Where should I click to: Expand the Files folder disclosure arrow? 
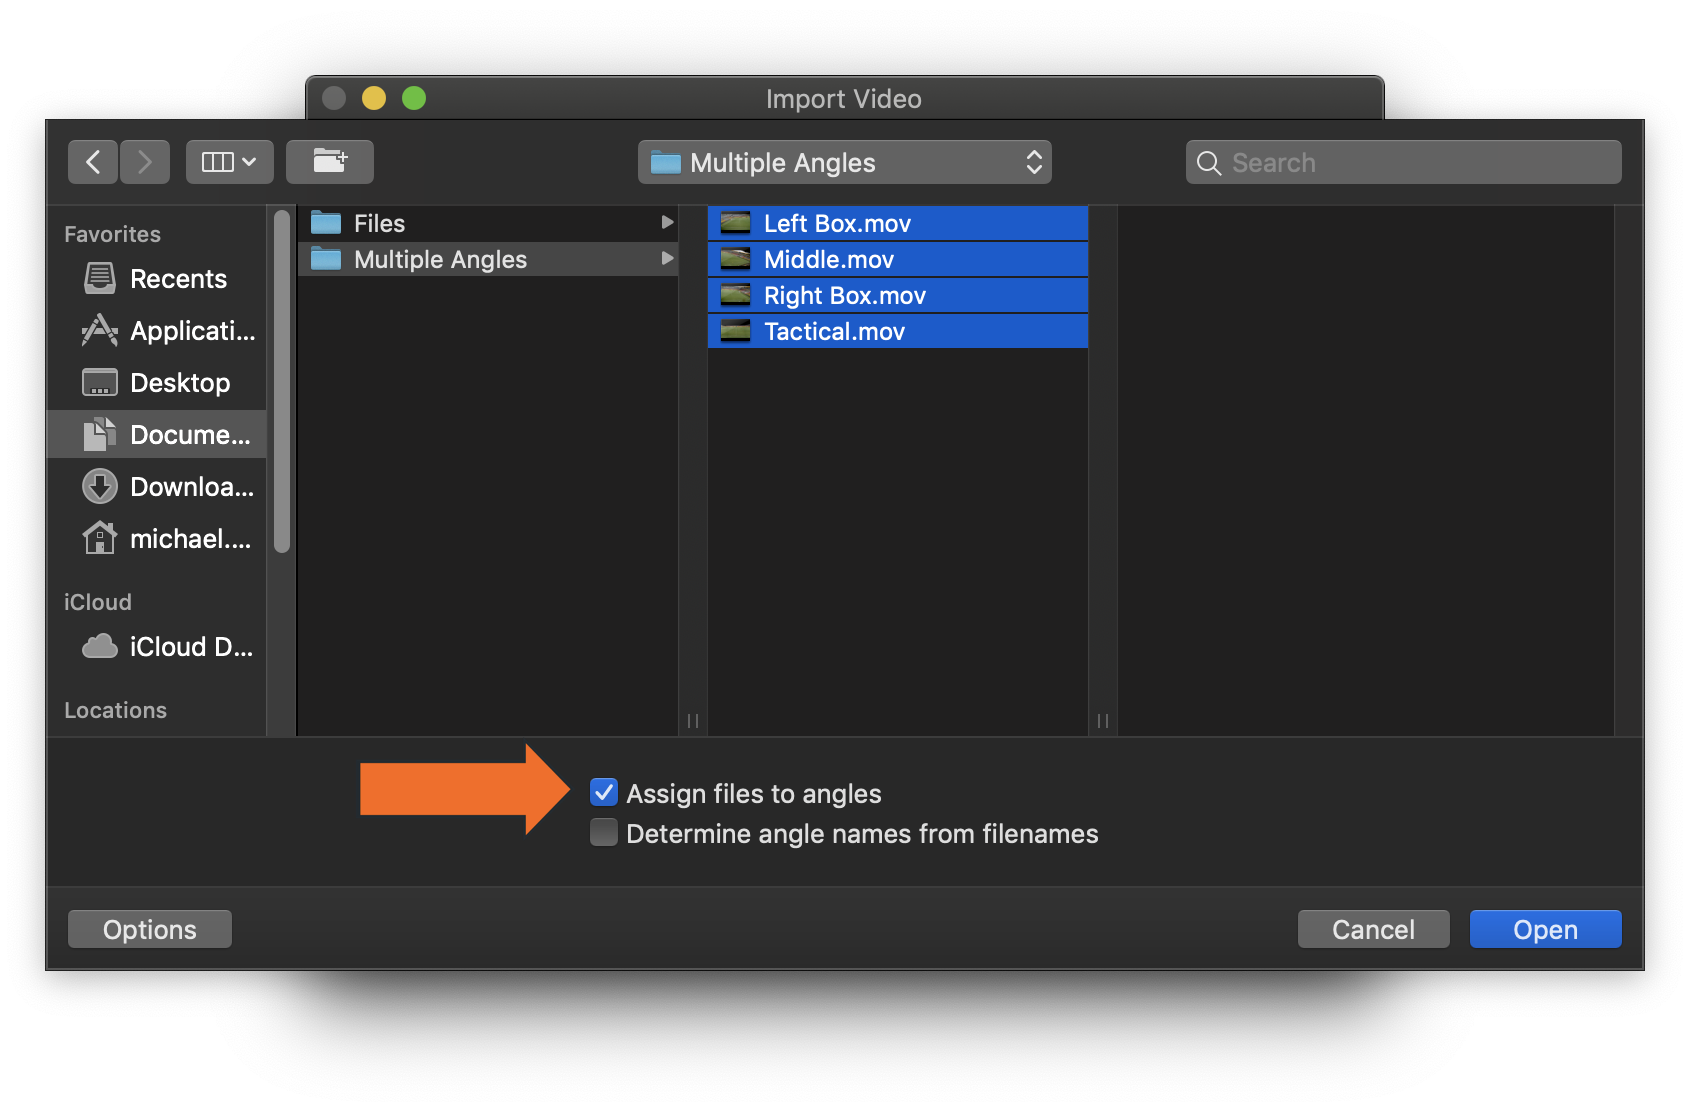pyautogui.click(x=667, y=222)
